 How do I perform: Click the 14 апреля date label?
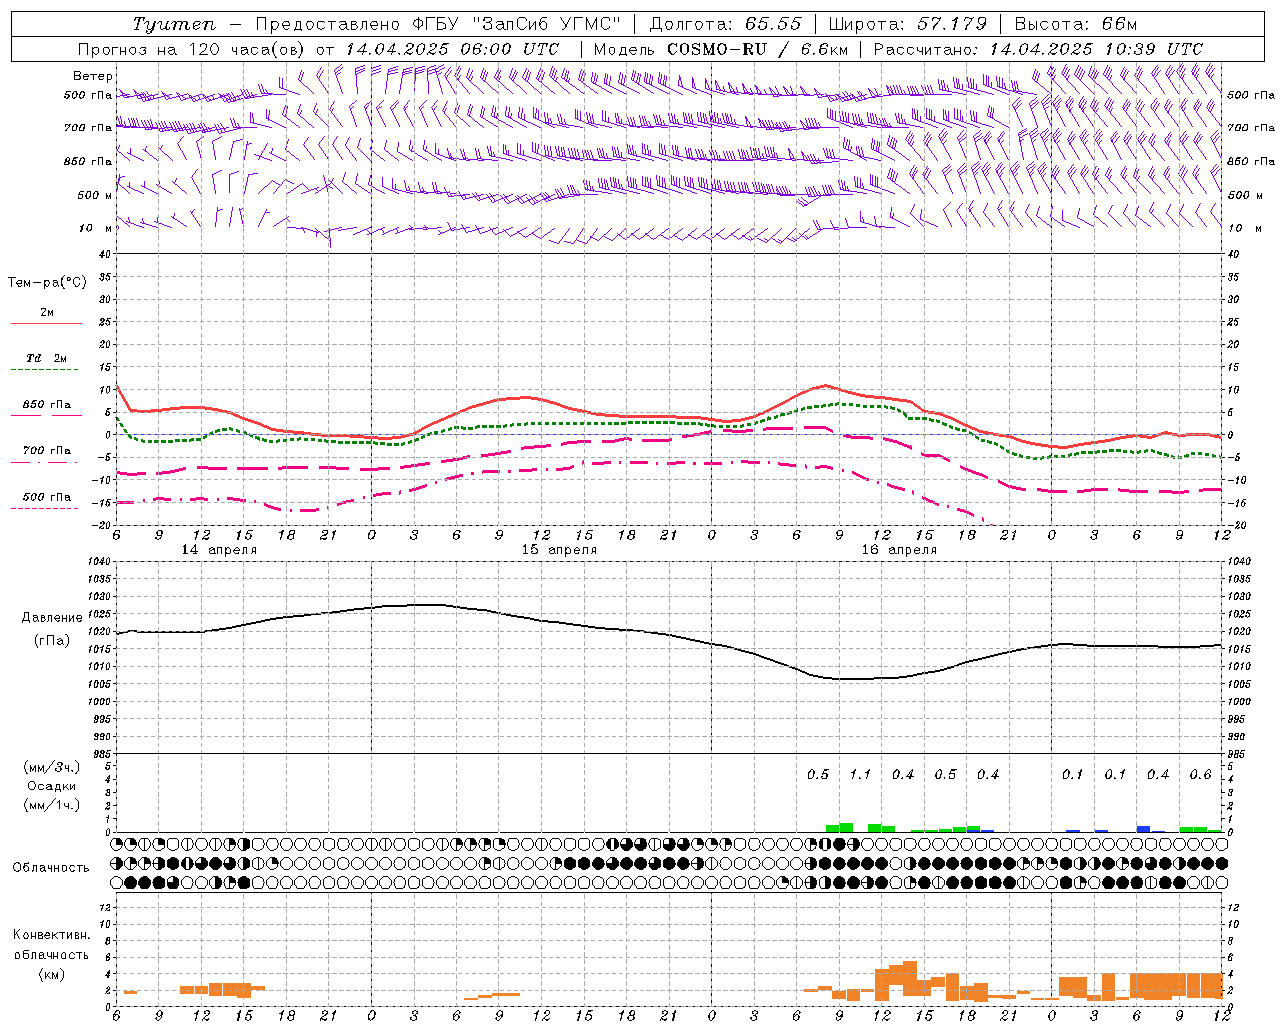pyautogui.click(x=219, y=550)
